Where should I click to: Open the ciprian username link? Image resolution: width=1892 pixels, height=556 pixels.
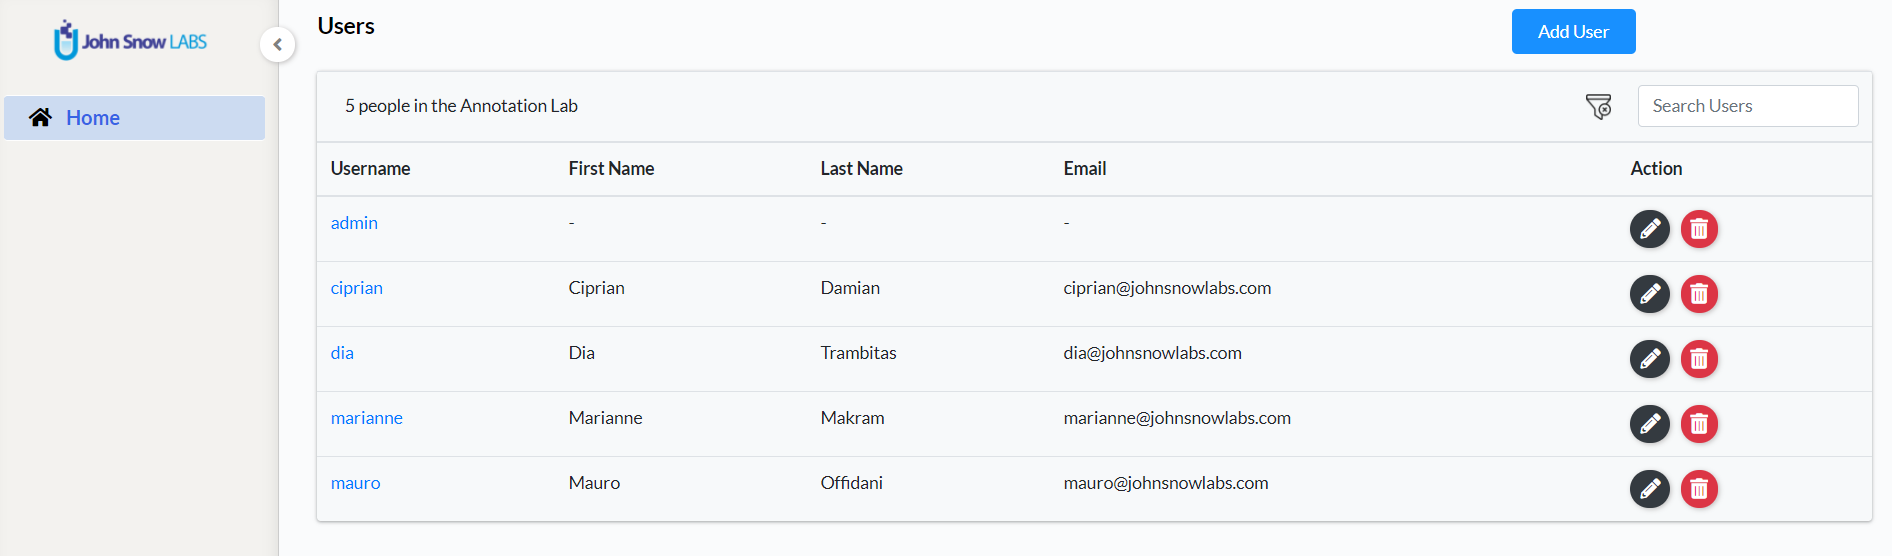357,288
